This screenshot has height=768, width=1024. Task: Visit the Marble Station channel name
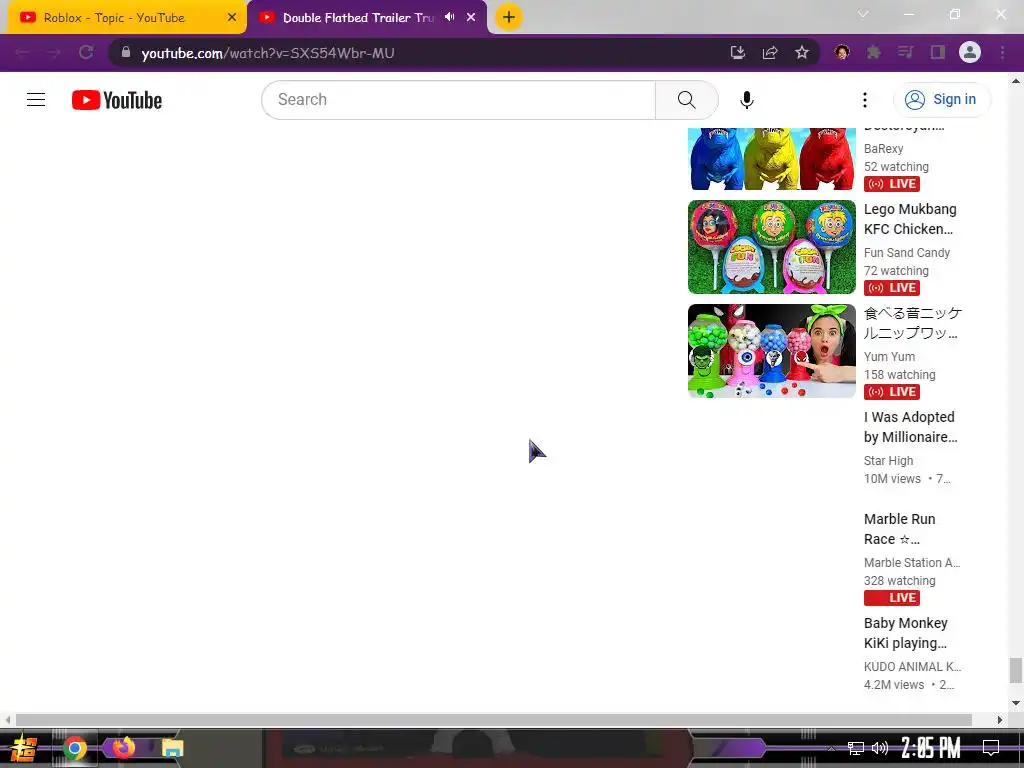coord(912,562)
